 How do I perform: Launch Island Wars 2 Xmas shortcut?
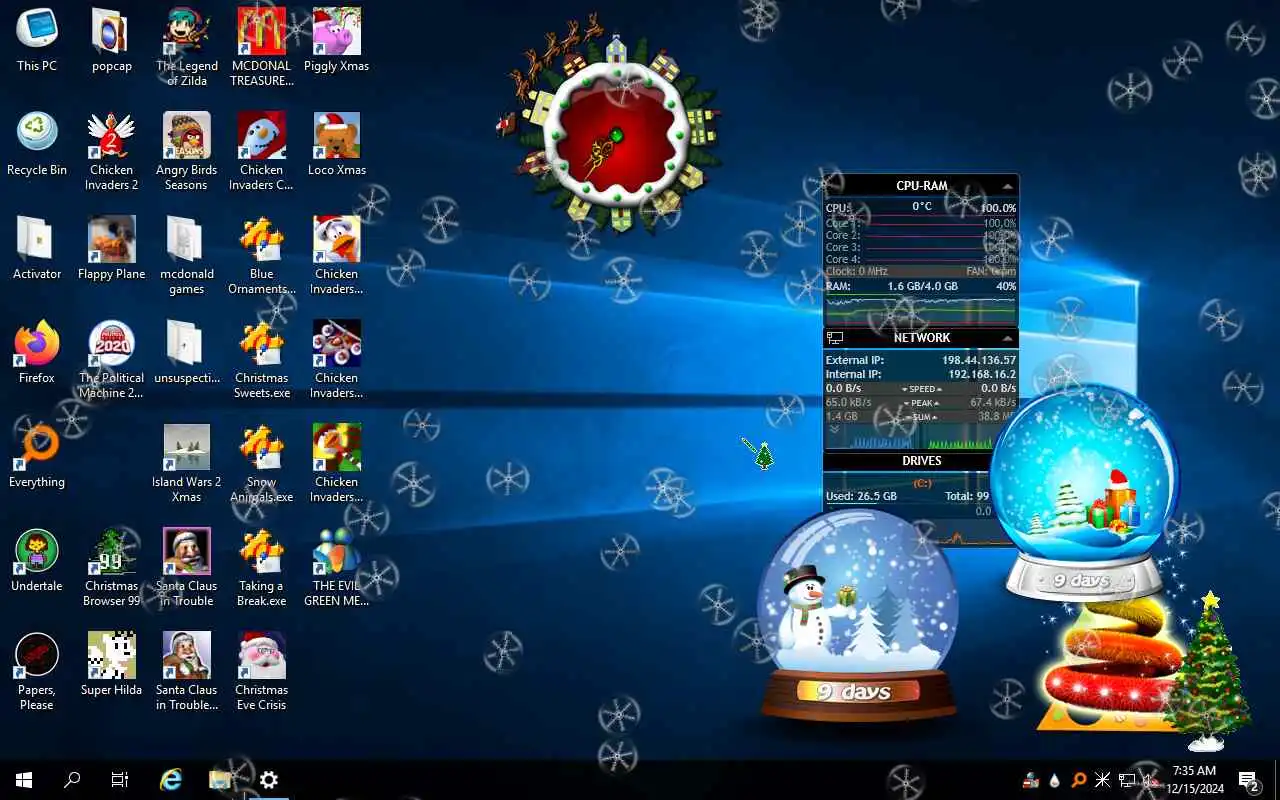[187, 463]
